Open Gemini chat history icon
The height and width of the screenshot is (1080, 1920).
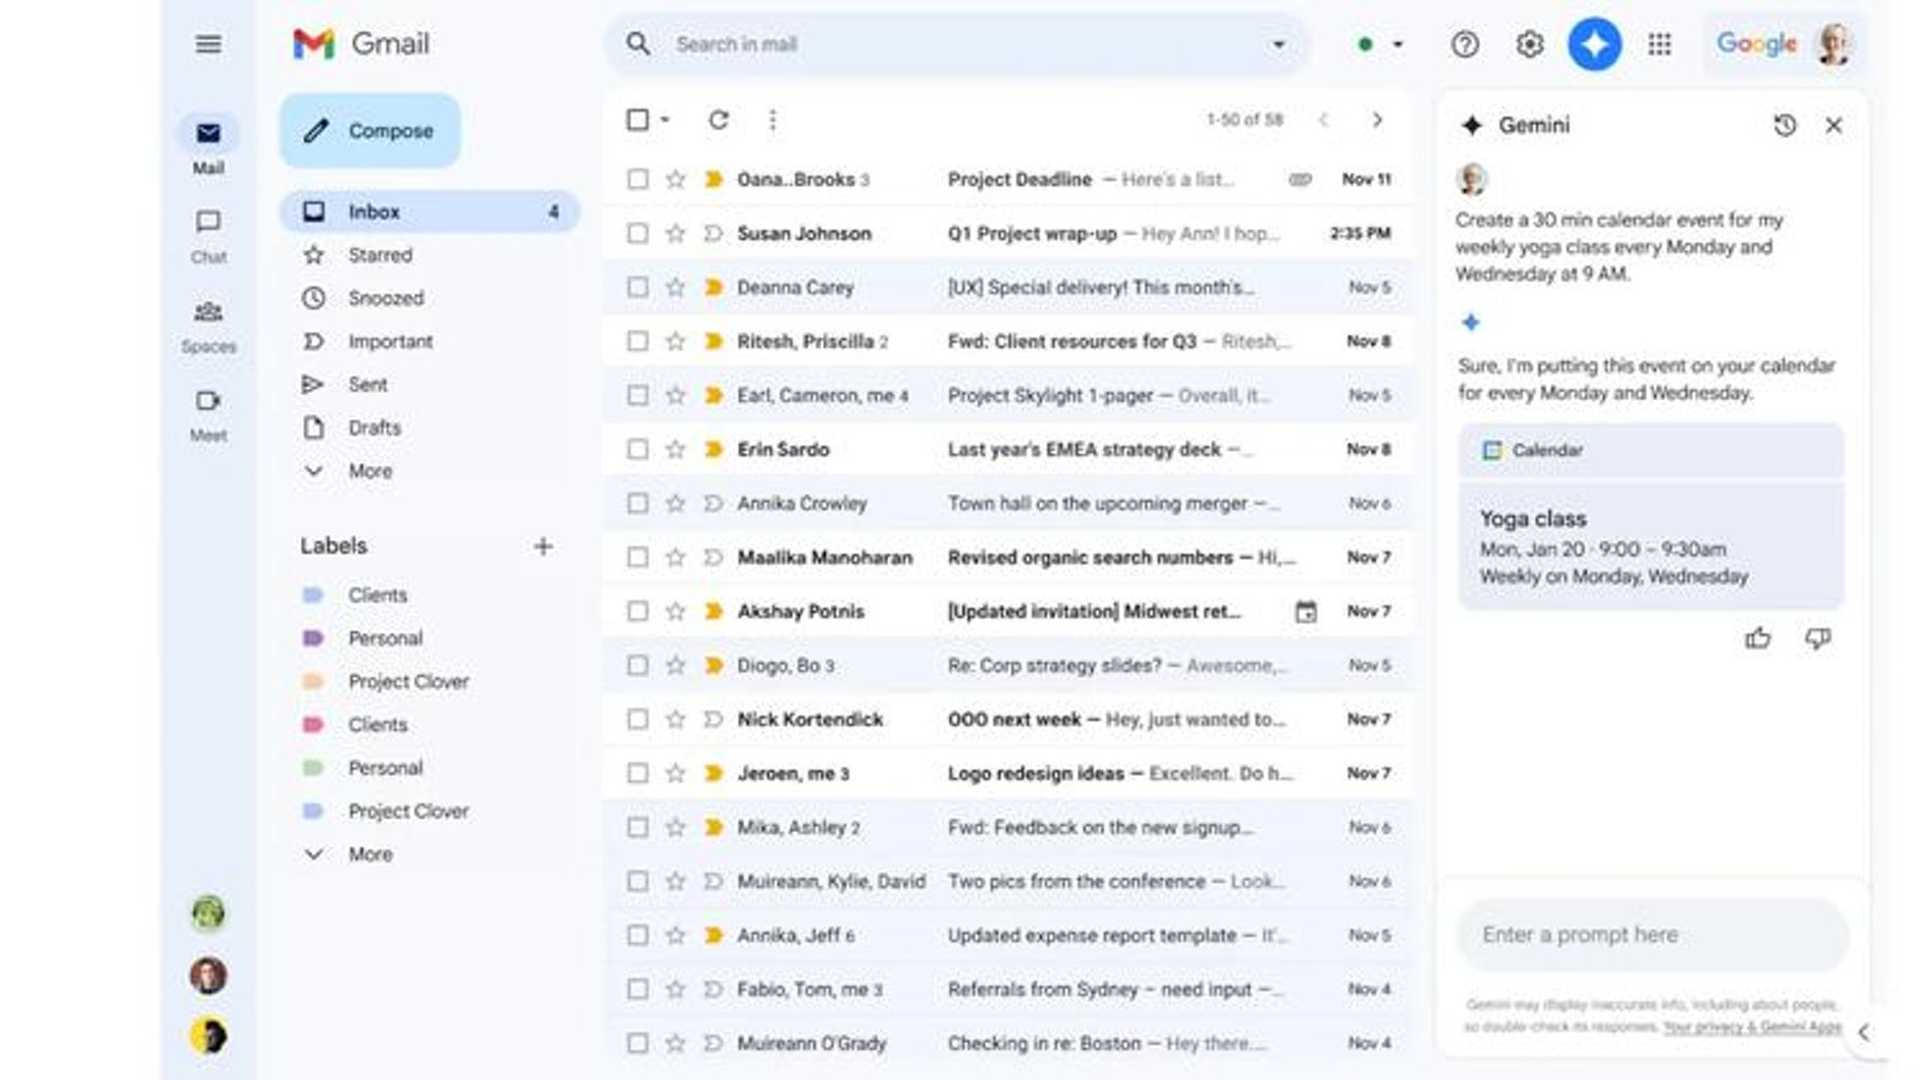click(1784, 125)
